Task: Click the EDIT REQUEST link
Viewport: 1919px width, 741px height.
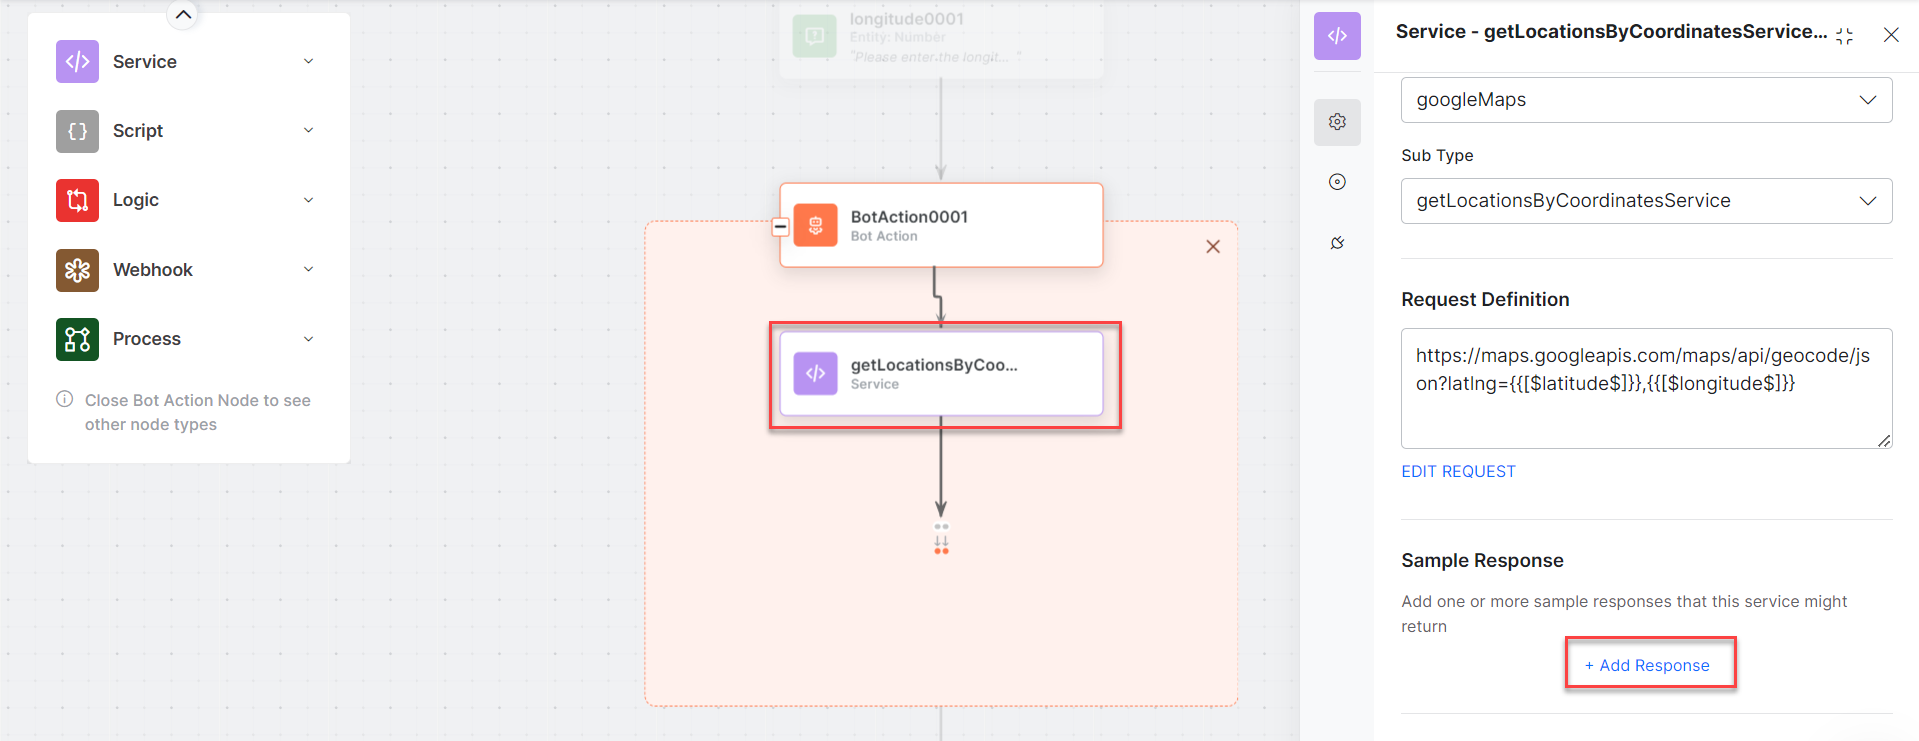Action: pyautogui.click(x=1458, y=472)
